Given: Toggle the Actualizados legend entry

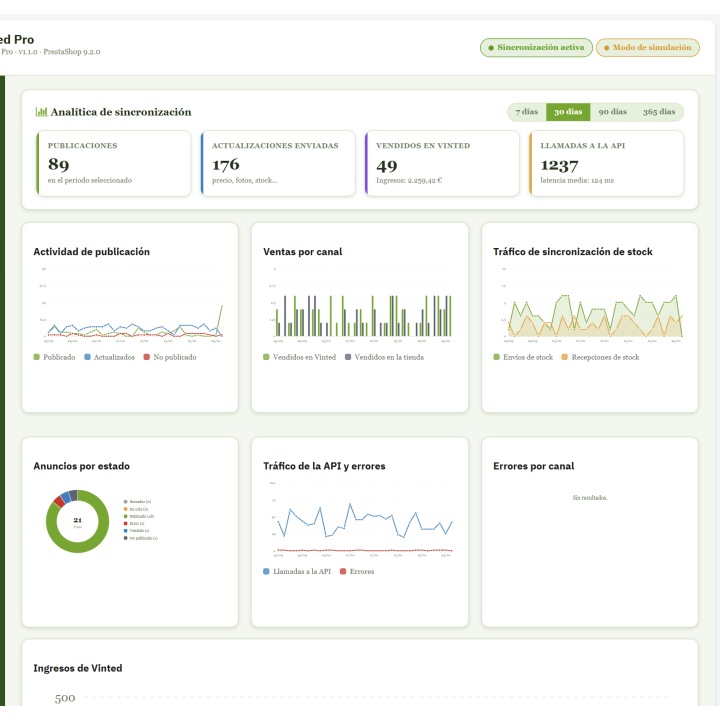Looking at the screenshot, I should tap(109, 357).
